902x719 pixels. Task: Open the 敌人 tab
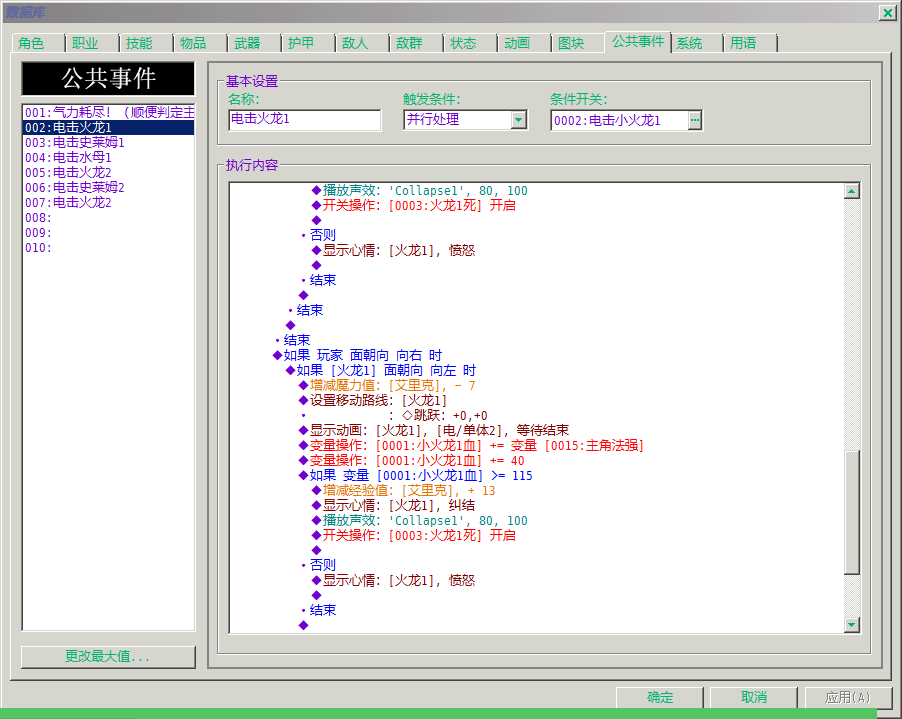[355, 43]
